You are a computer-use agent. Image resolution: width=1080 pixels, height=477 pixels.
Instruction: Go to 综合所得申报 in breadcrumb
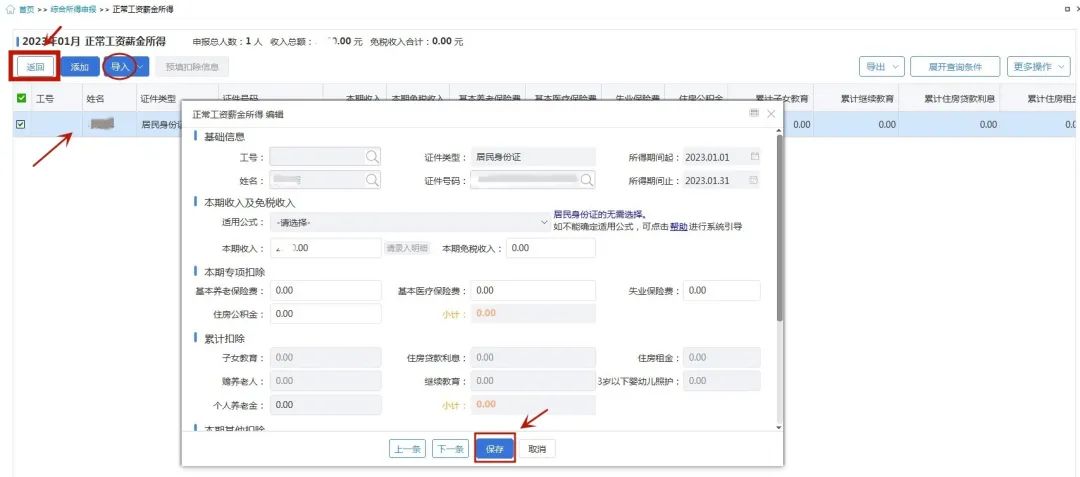coord(72,9)
